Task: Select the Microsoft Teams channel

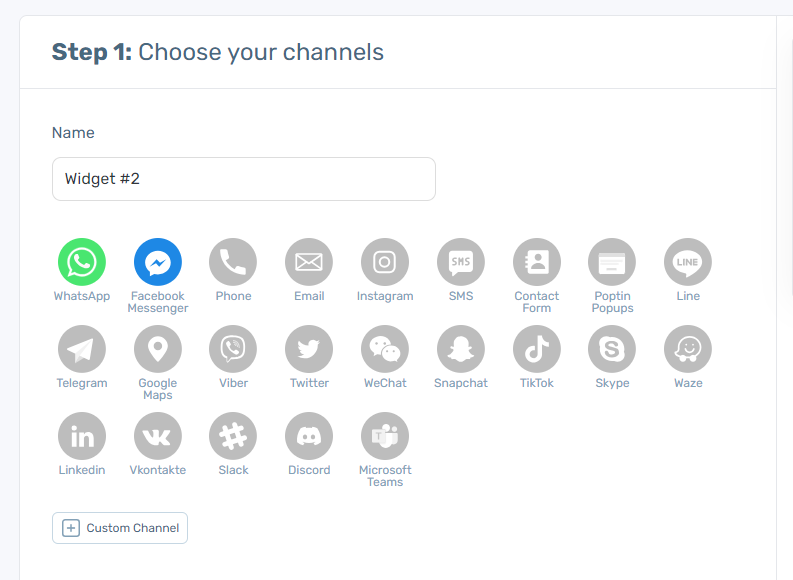Action: 385,436
